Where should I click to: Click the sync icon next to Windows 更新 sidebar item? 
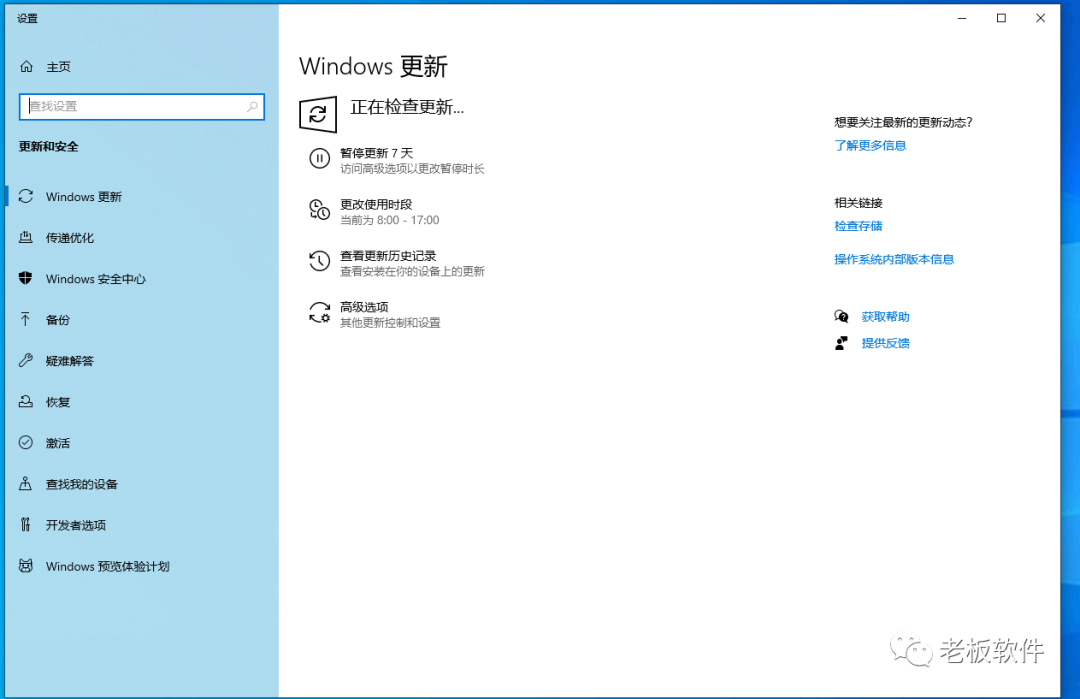click(x=26, y=196)
